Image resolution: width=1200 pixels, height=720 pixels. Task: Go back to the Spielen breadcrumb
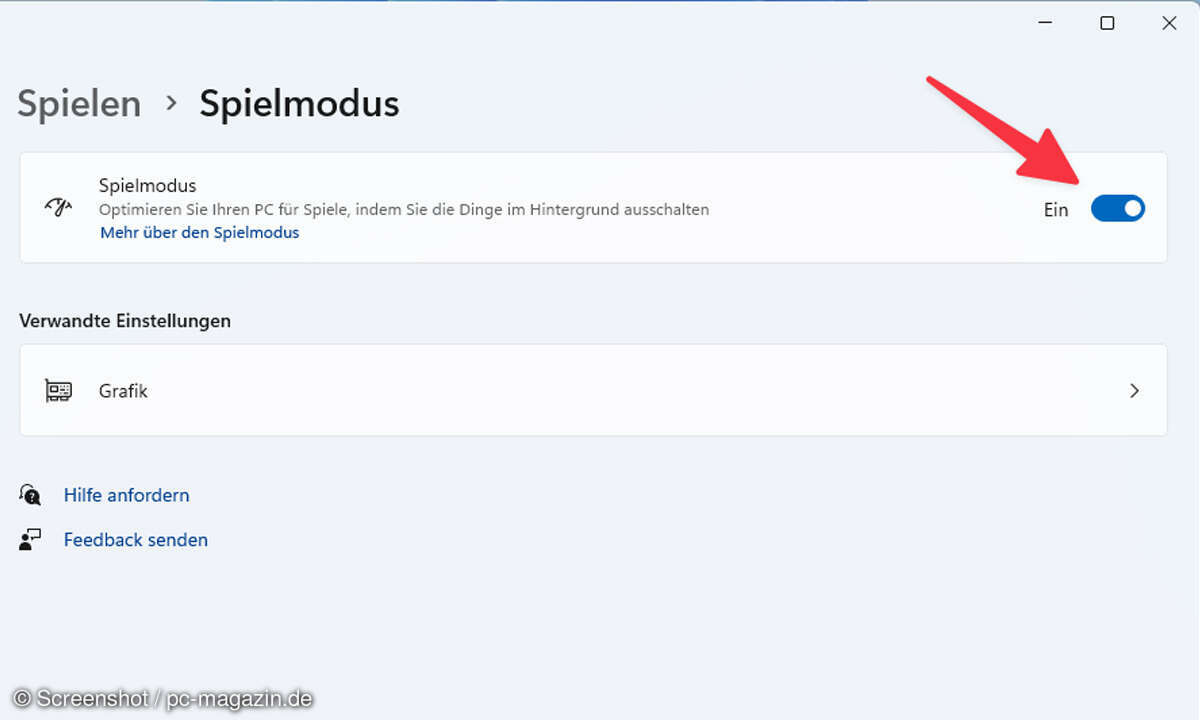coord(79,103)
